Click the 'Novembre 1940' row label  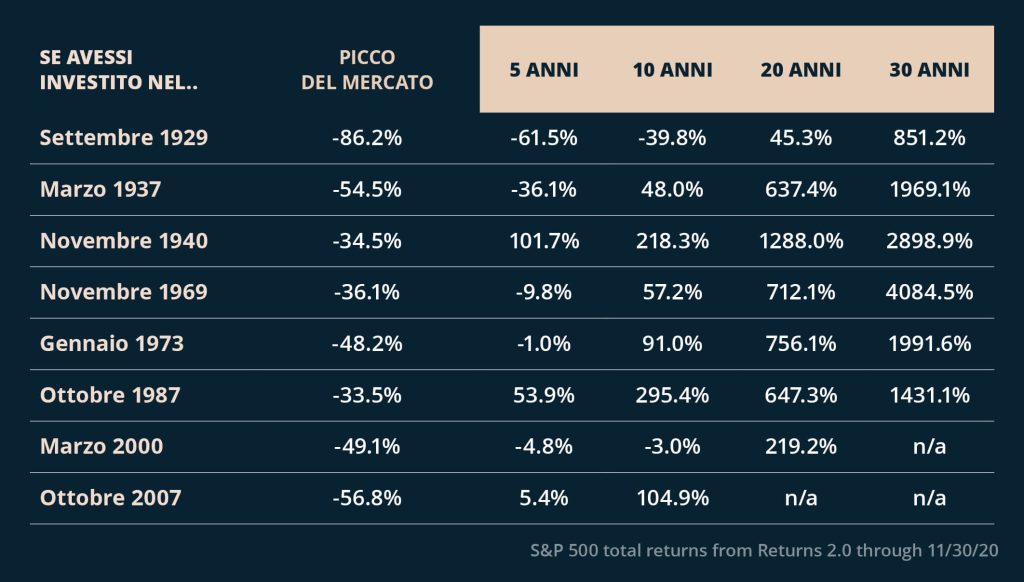coord(124,240)
